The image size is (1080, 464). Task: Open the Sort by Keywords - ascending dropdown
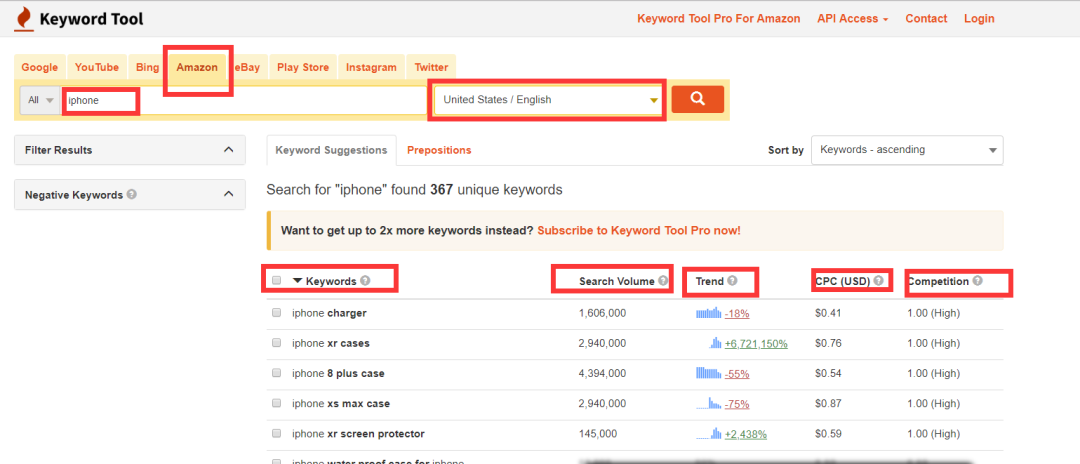point(906,150)
